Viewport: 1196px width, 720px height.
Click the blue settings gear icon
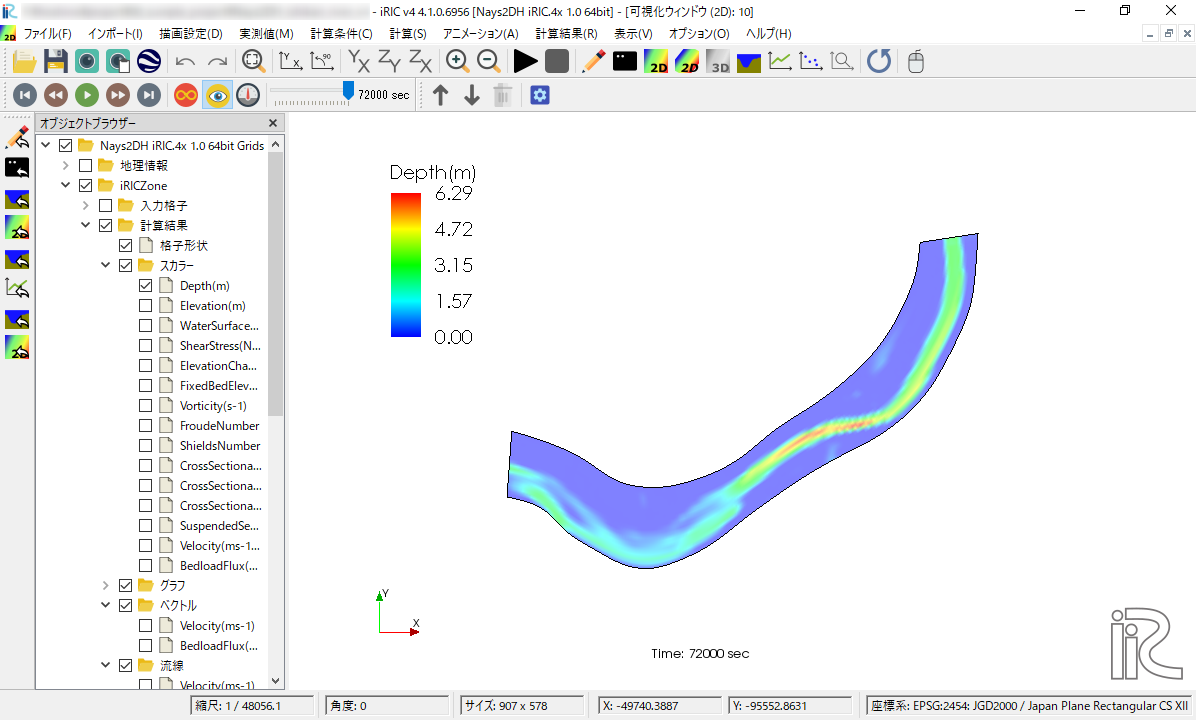click(540, 95)
